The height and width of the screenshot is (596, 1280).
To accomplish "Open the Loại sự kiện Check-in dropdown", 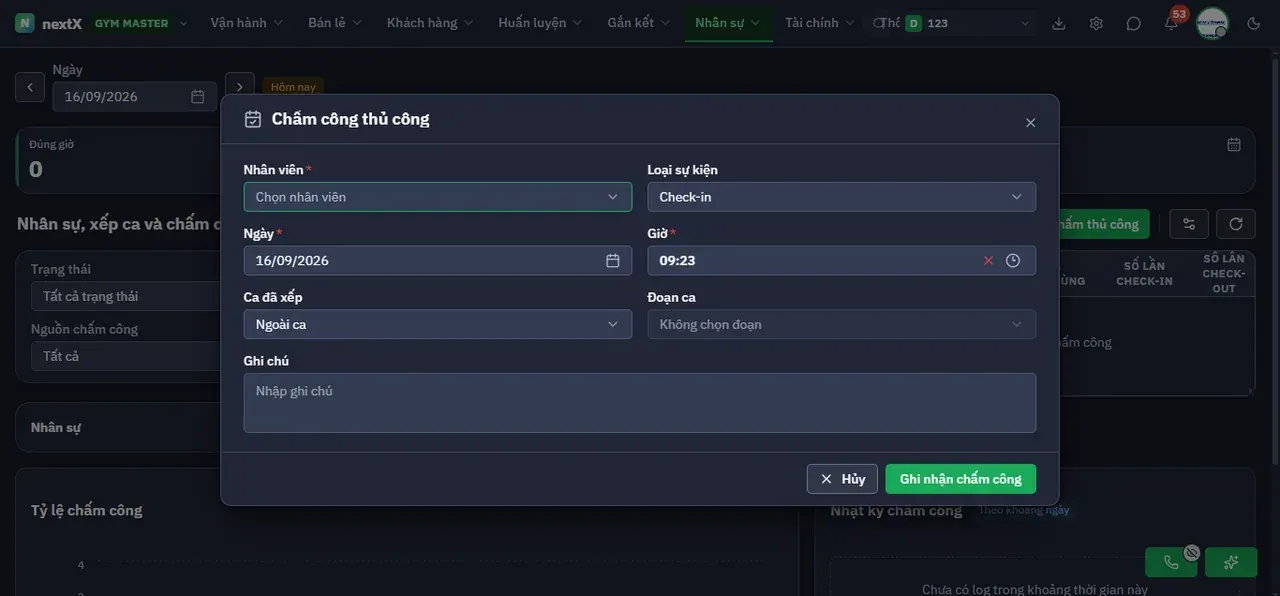I will (842, 197).
